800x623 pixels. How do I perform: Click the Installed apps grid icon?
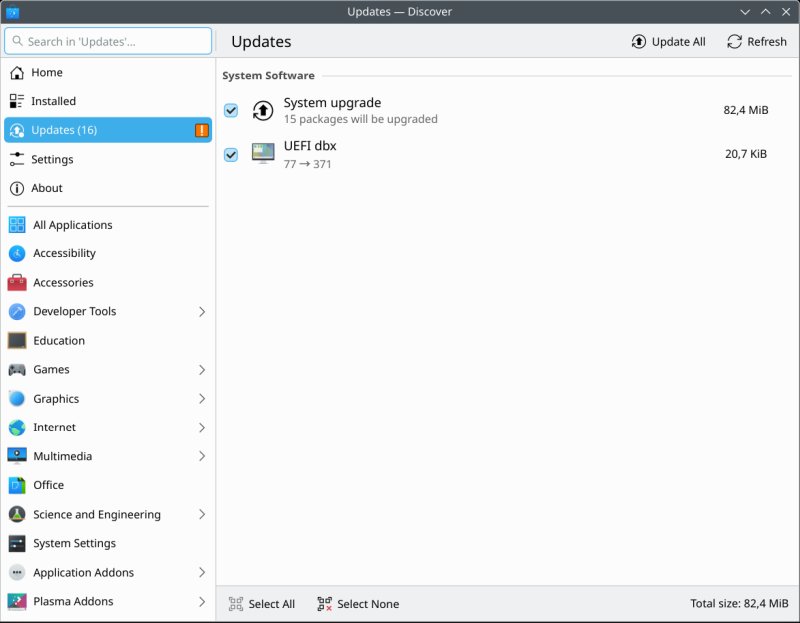tap(17, 101)
